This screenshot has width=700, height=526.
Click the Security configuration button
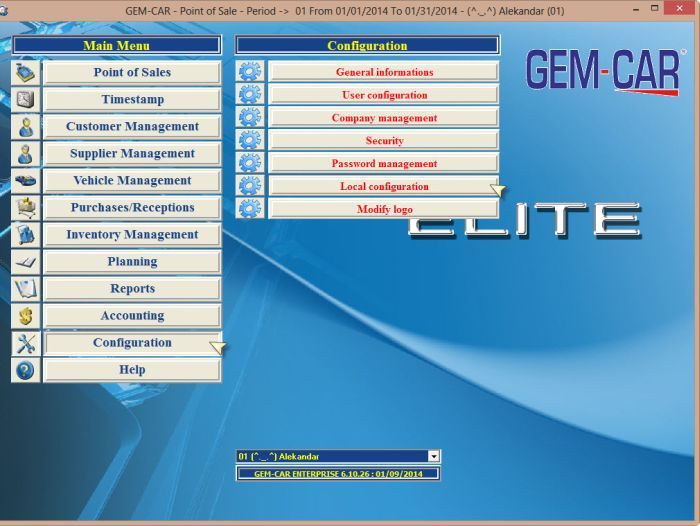(x=384, y=141)
